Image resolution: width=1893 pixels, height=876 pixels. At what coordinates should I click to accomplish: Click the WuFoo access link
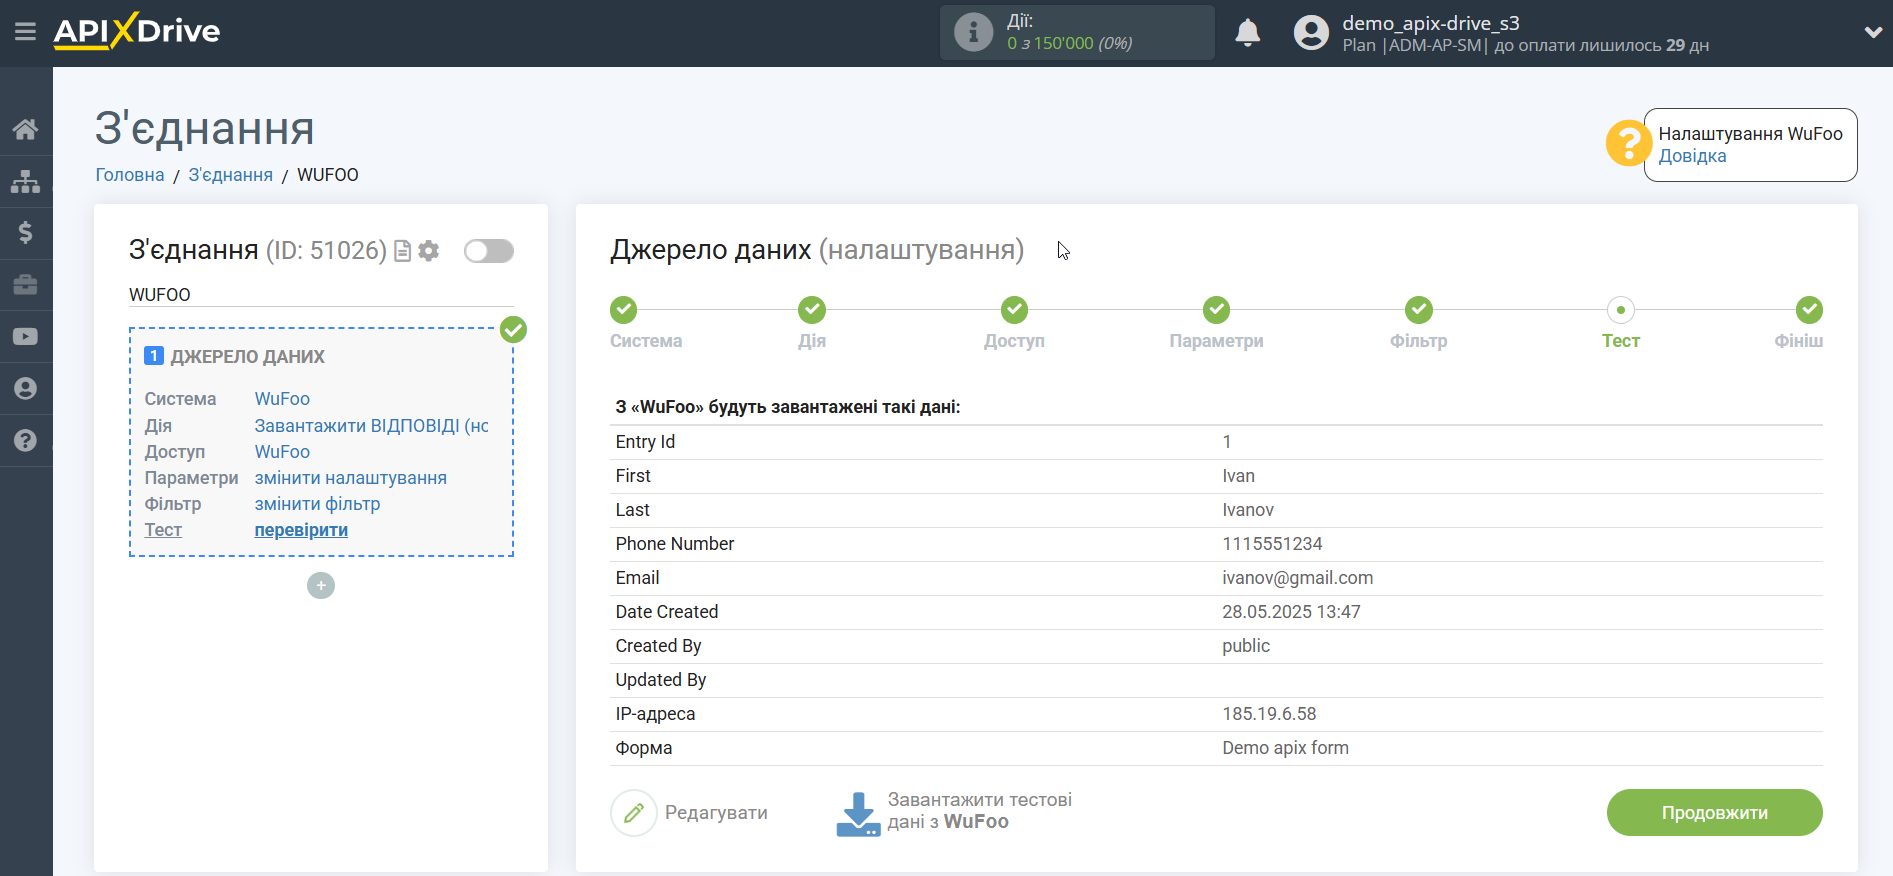pyautogui.click(x=282, y=452)
